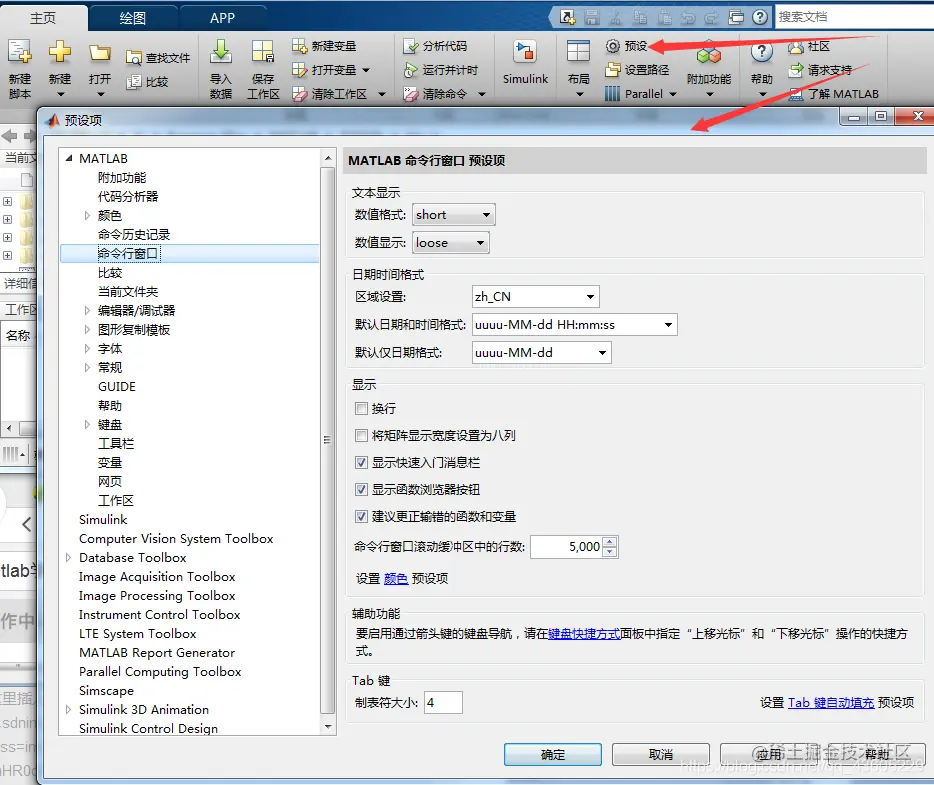Select 命令历史记录 in preferences tree
The width and height of the screenshot is (934, 785).
pos(134,235)
